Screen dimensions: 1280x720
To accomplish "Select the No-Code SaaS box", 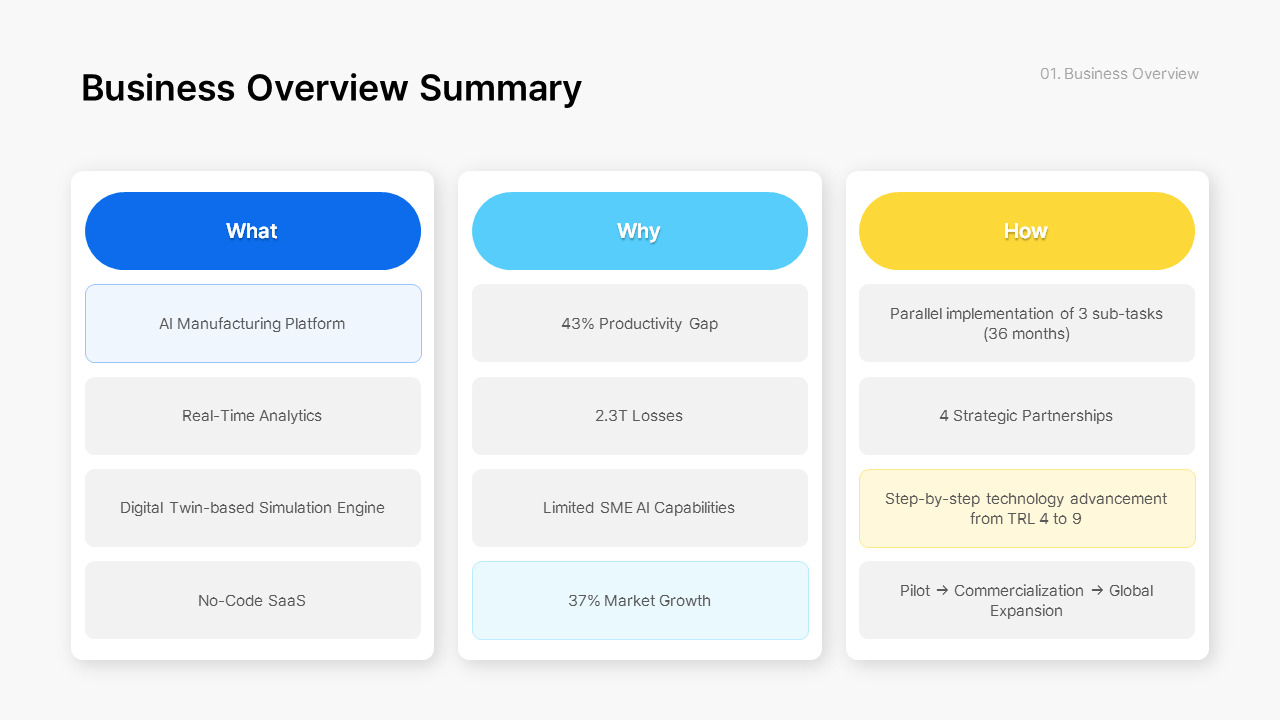I will click(x=253, y=600).
